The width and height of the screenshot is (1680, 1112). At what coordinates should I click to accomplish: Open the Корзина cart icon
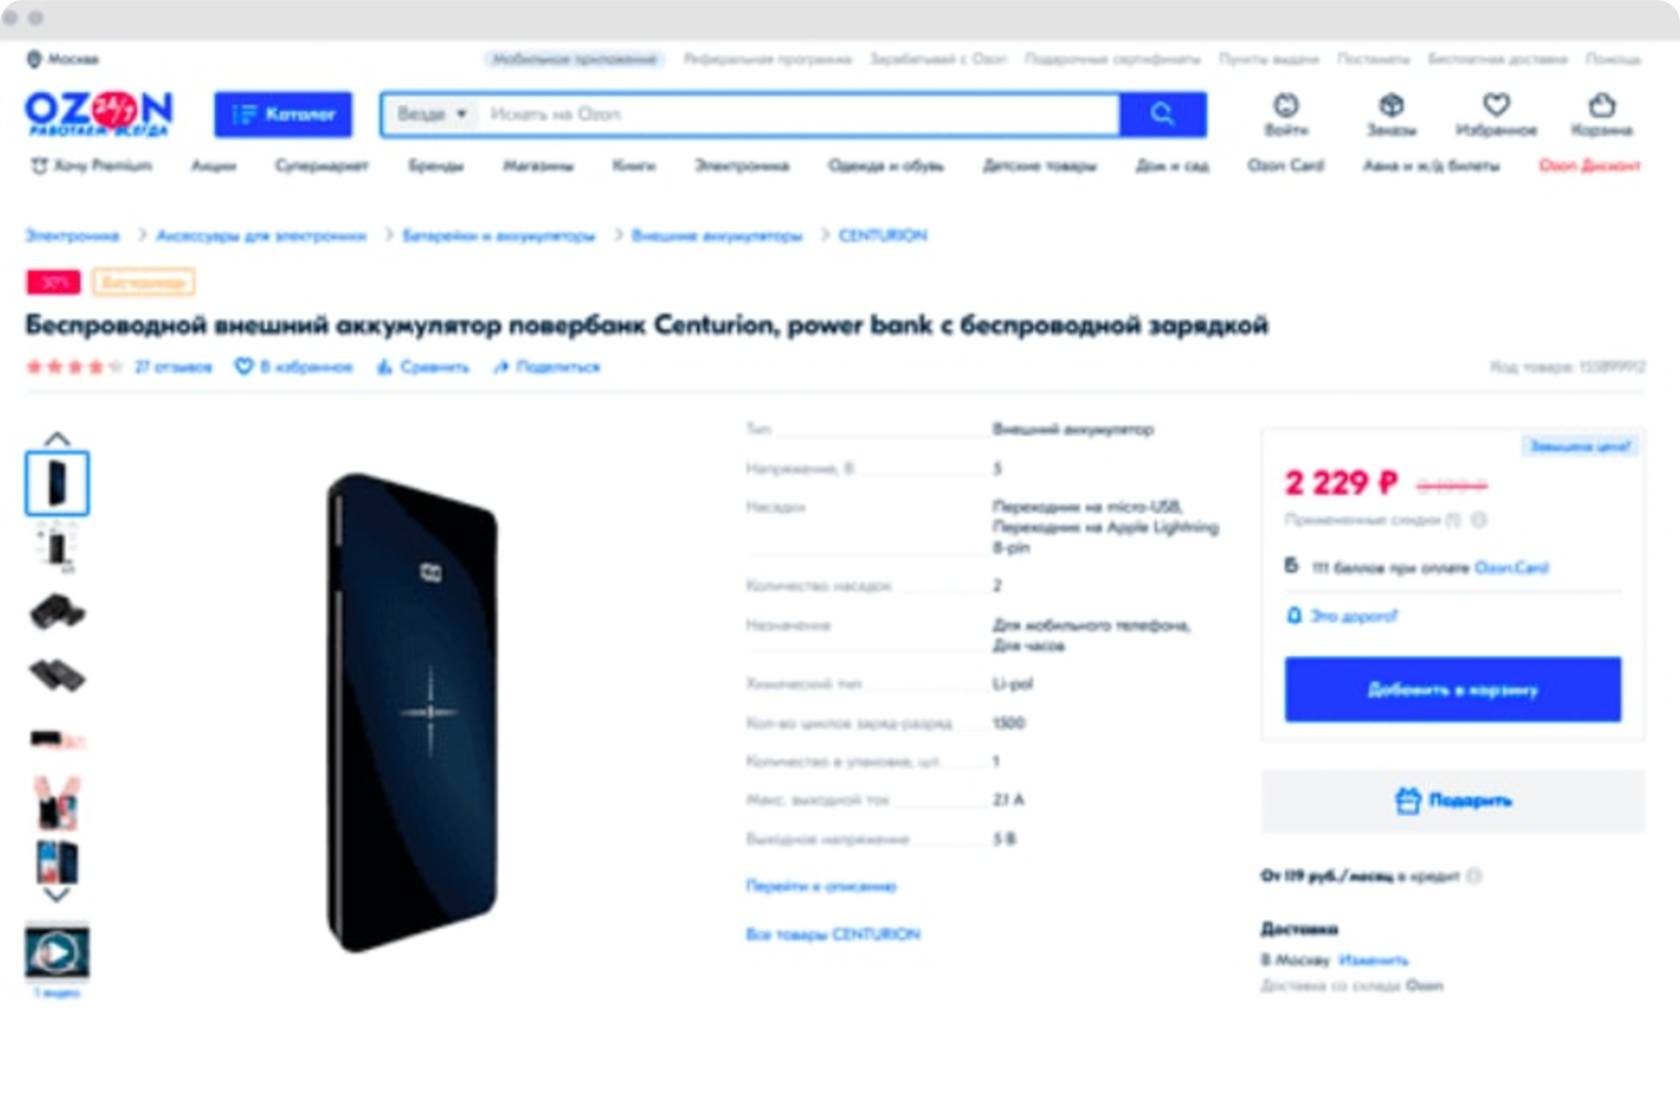point(1602,105)
